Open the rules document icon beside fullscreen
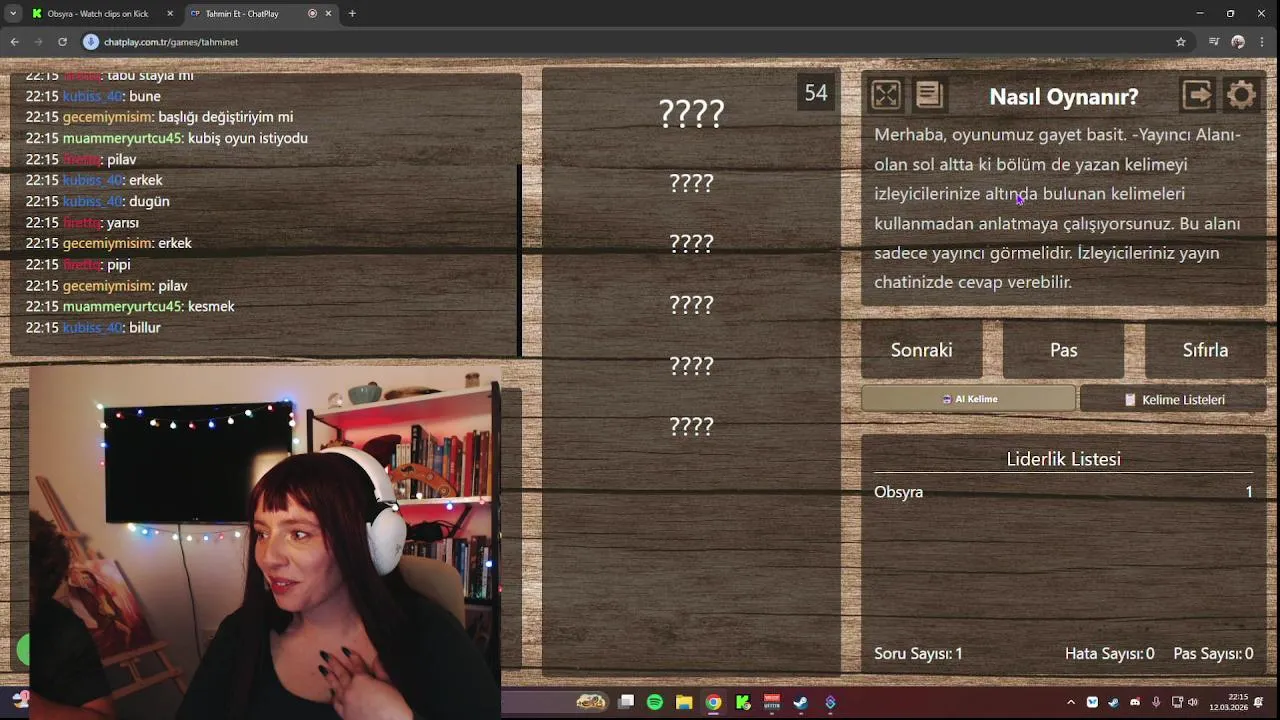The image size is (1280, 720). click(929, 95)
